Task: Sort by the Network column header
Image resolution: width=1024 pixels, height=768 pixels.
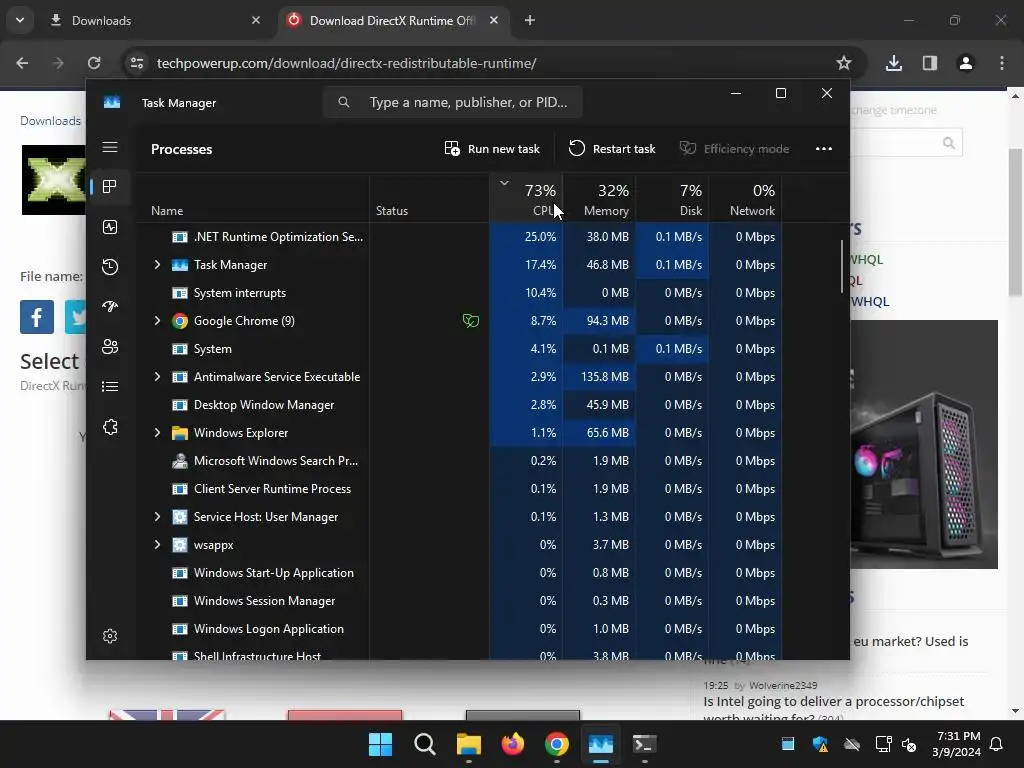Action: (746, 199)
